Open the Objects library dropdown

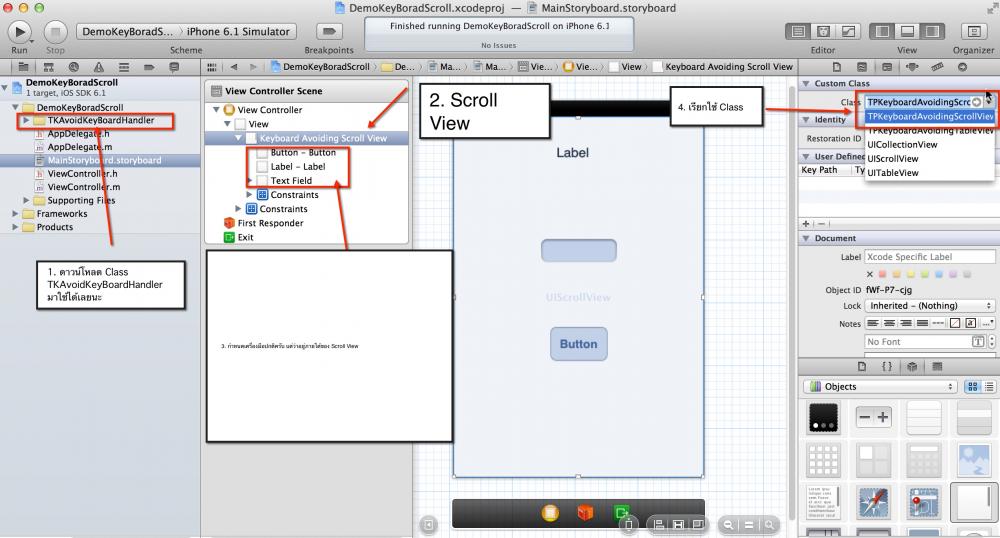[881, 386]
